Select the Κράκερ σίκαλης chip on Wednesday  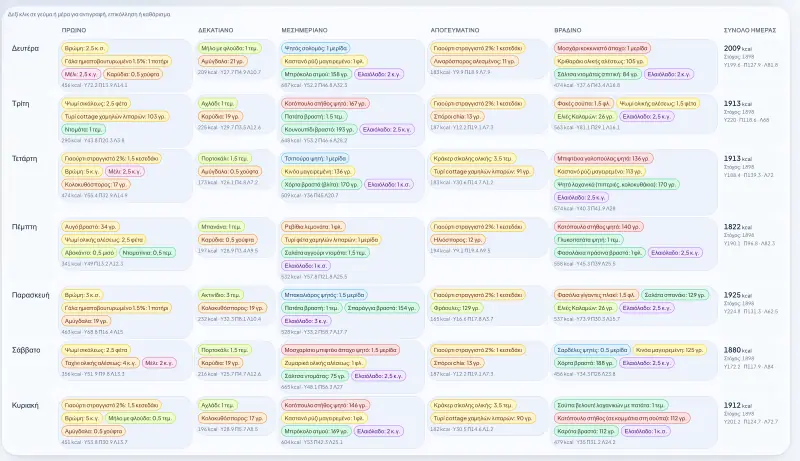click(472, 159)
